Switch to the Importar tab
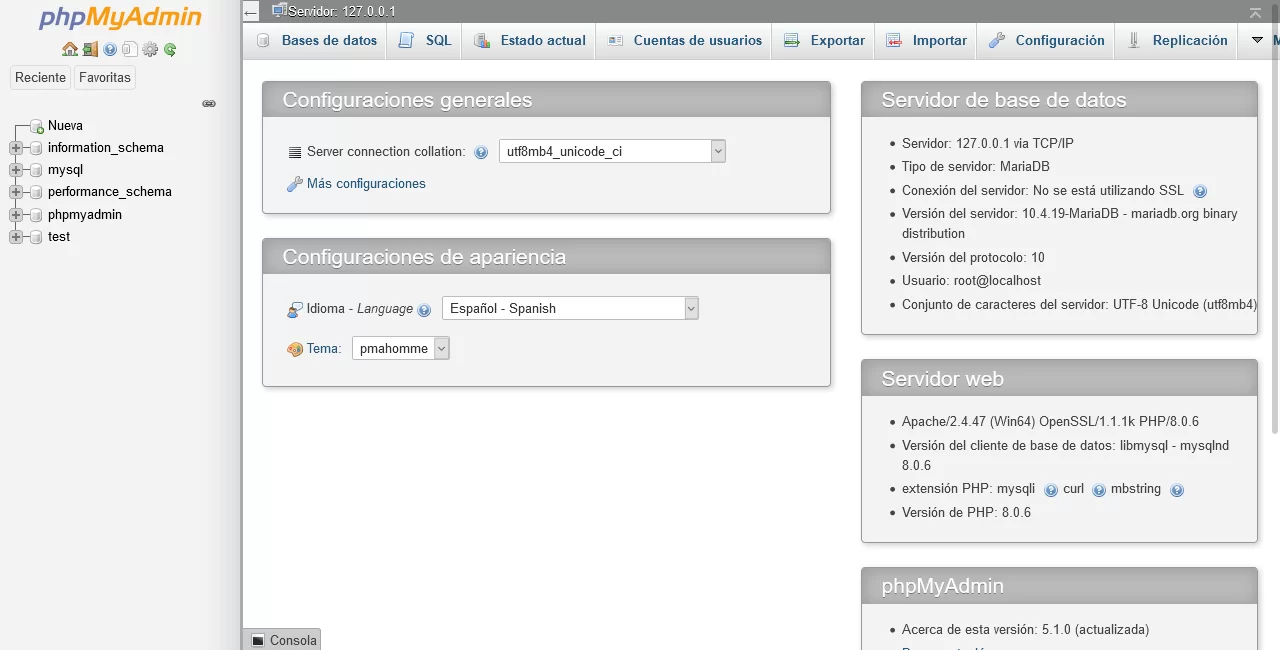Viewport: 1280px width, 650px height. click(x=926, y=41)
